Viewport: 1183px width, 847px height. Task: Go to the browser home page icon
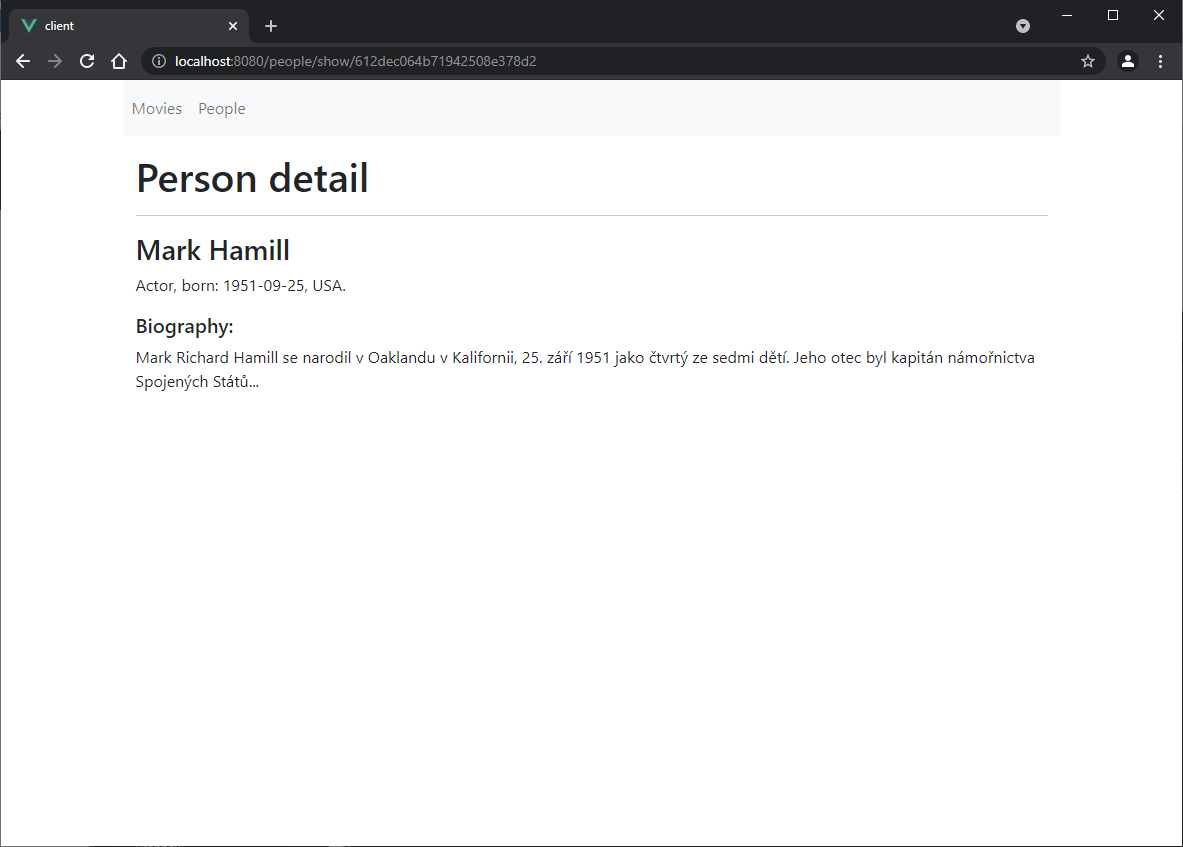point(119,61)
